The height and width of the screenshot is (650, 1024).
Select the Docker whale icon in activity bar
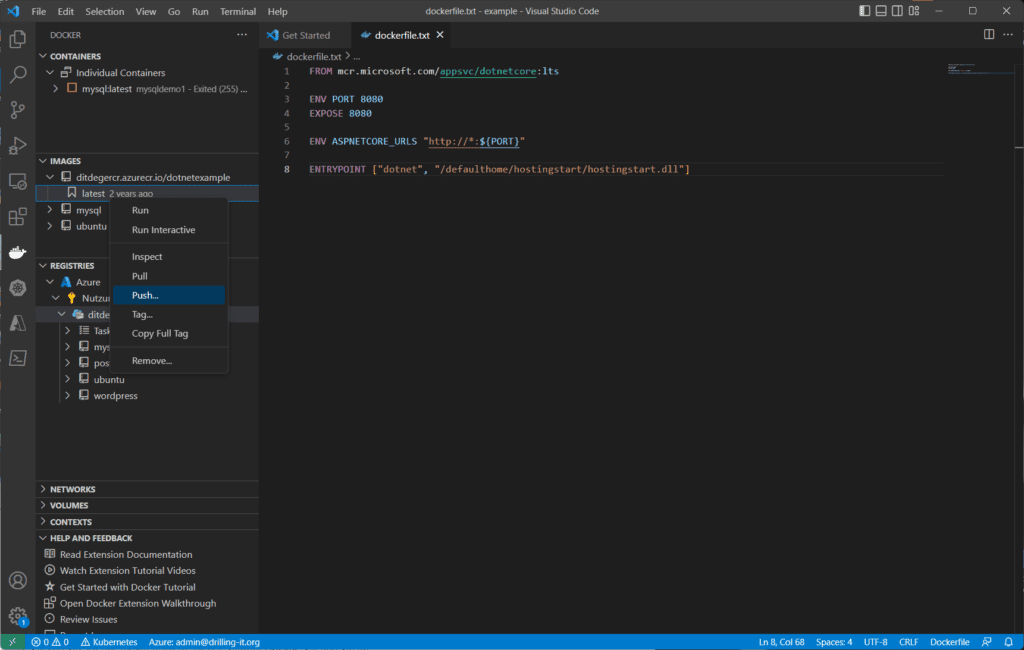pyautogui.click(x=18, y=252)
